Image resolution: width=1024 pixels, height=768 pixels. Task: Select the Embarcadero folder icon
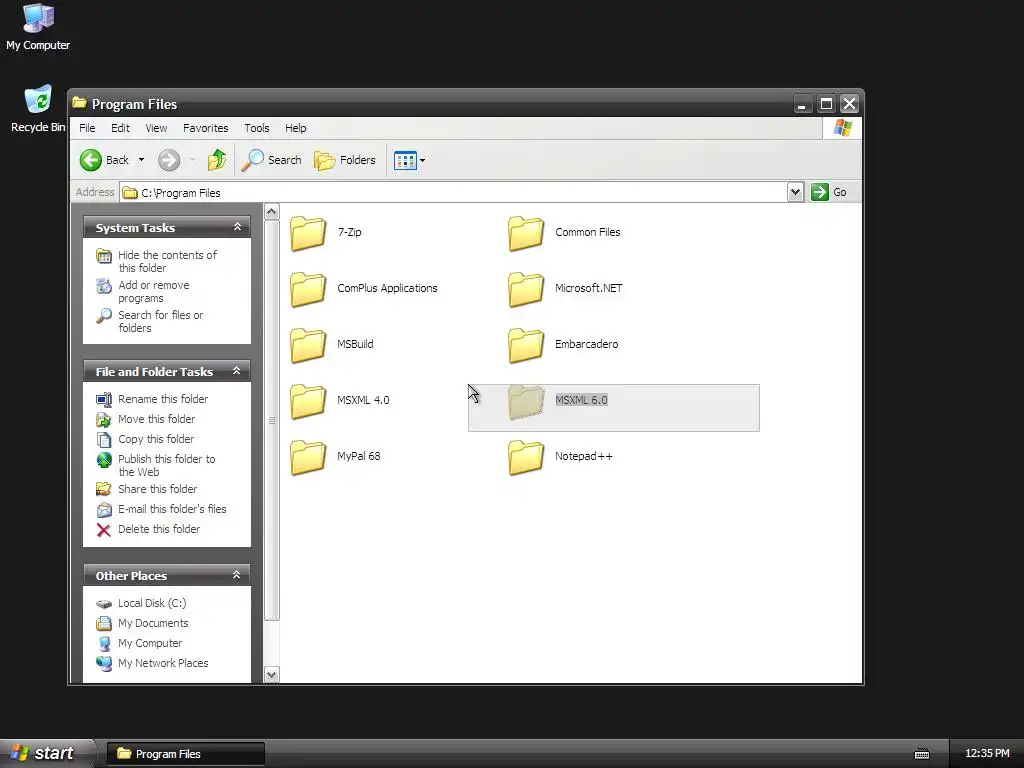click(x=526, y=345)
